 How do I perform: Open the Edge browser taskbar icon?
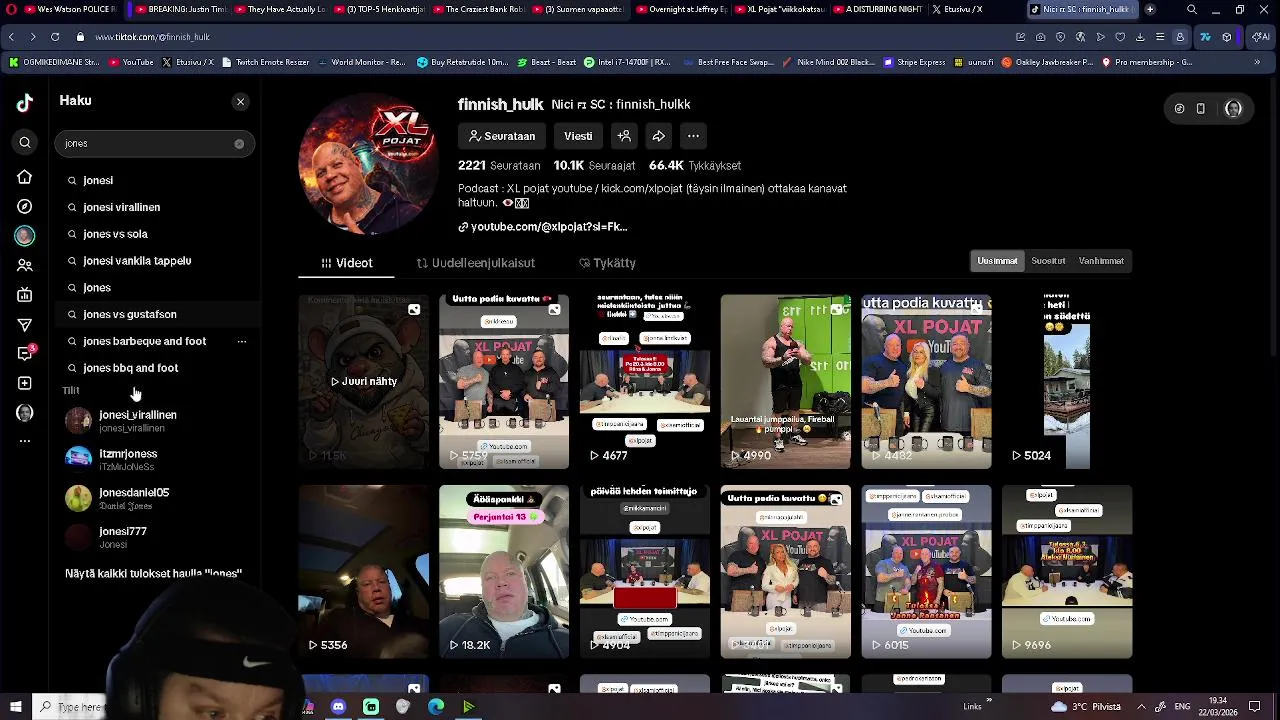click(x=436, y=707)
